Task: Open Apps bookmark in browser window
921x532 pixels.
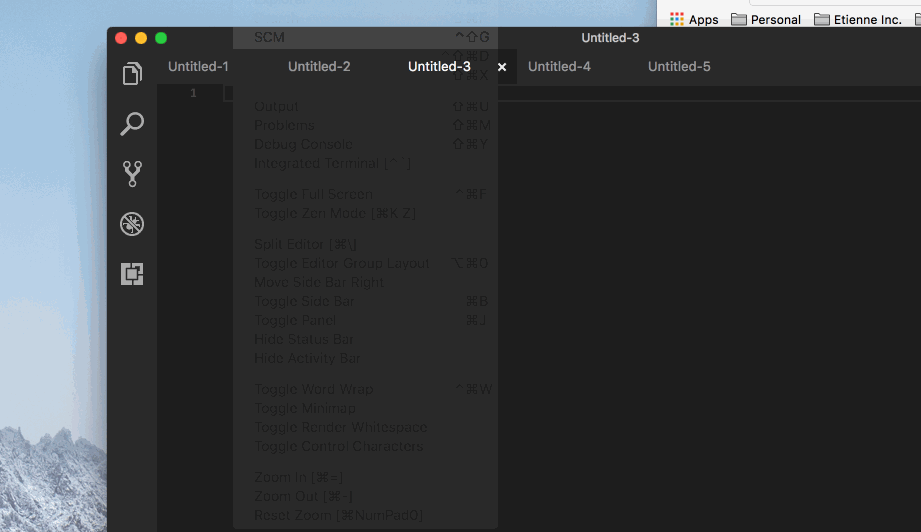Action: [694, 19]
